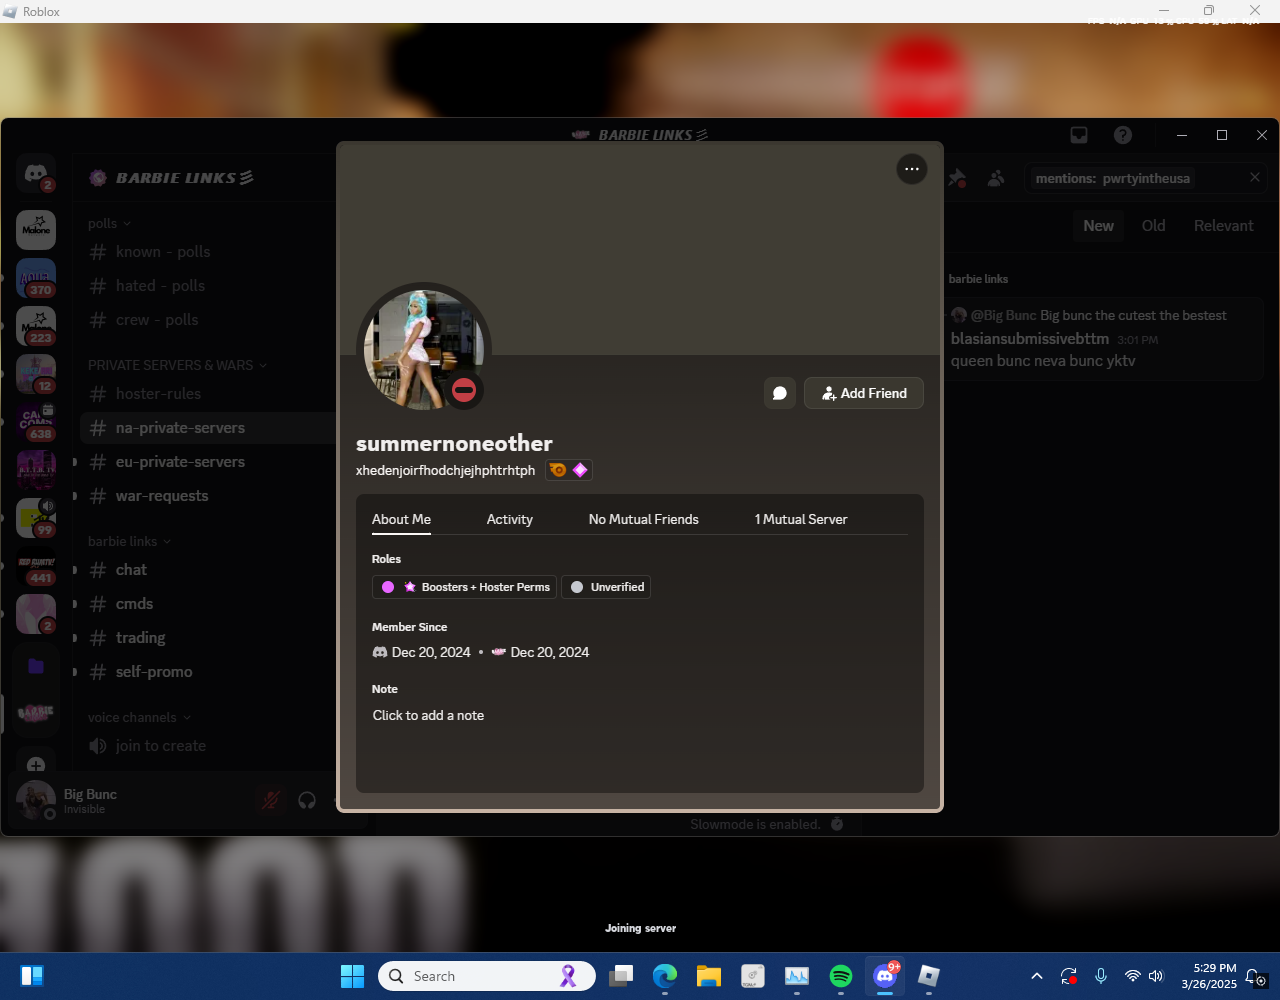Open Microsoft Edge from the taskbar
Screen dimensions: 1280x1000
click(x=665, y=976)
